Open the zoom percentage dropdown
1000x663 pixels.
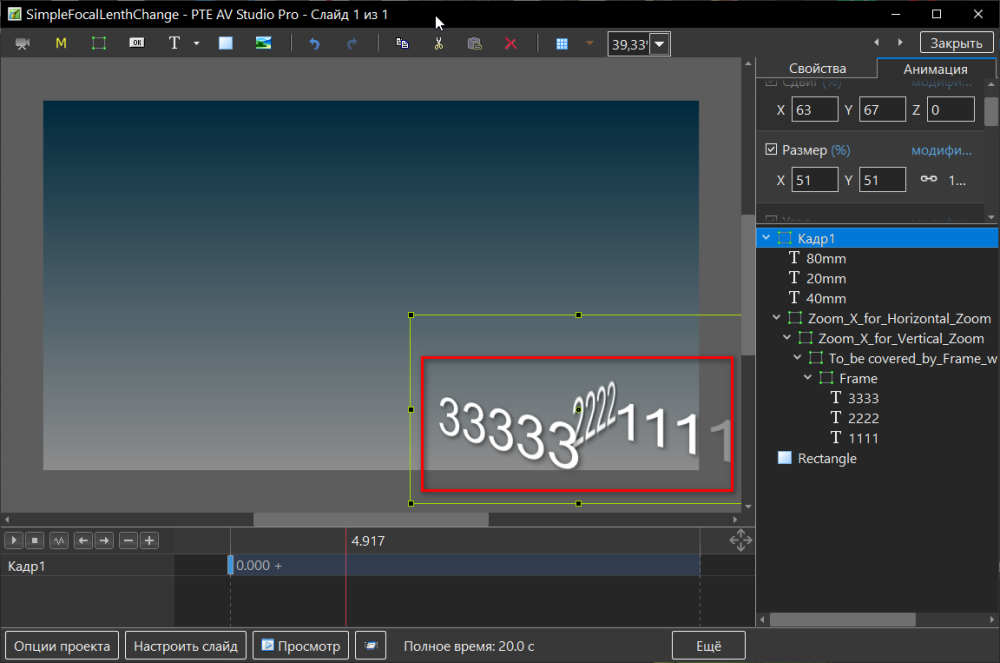[659, 44]
